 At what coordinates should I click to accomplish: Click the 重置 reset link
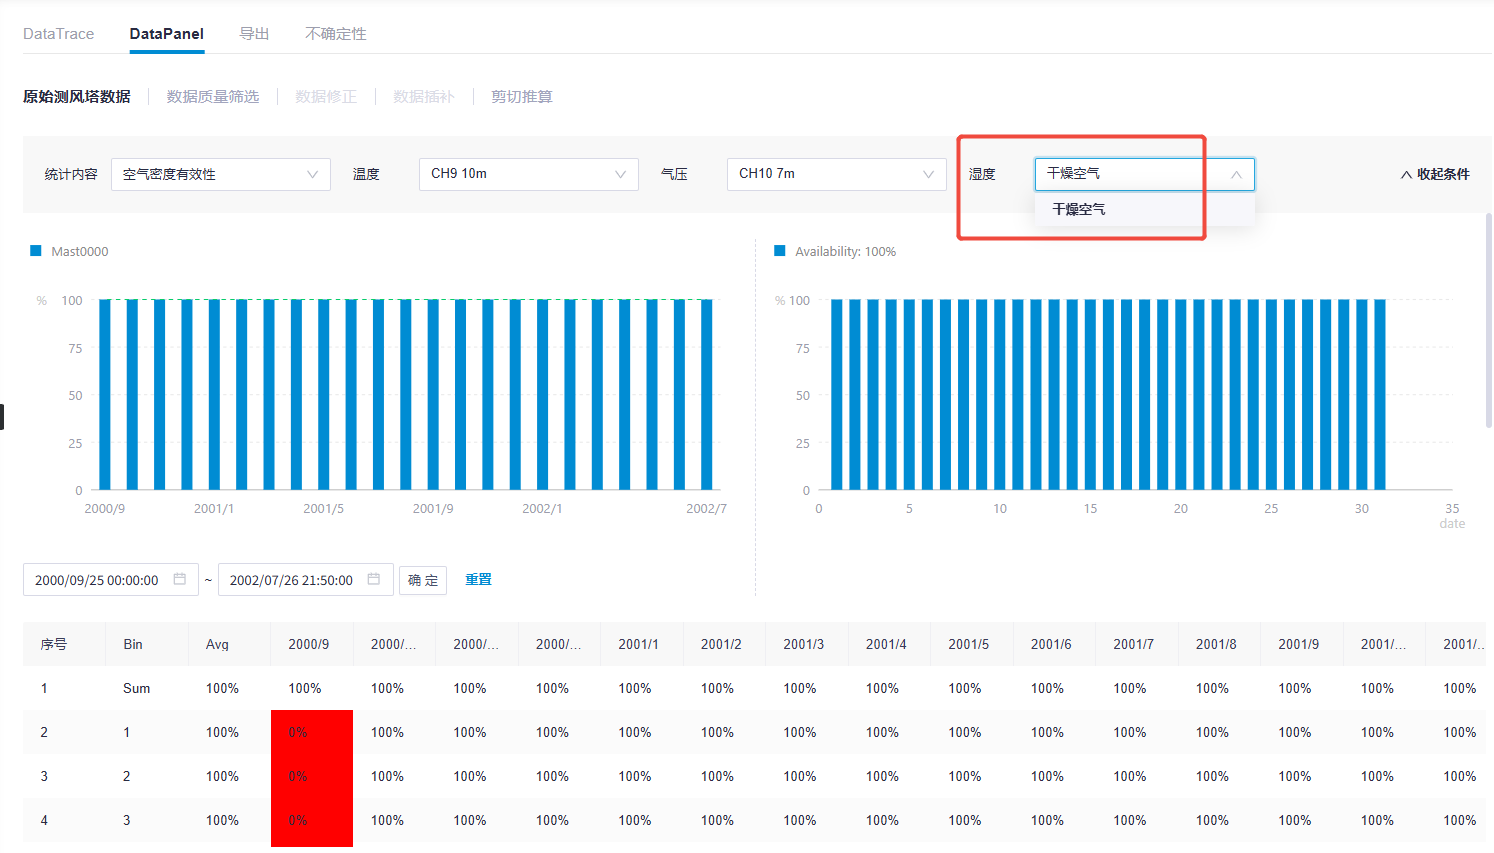click(x=478, y=579)
